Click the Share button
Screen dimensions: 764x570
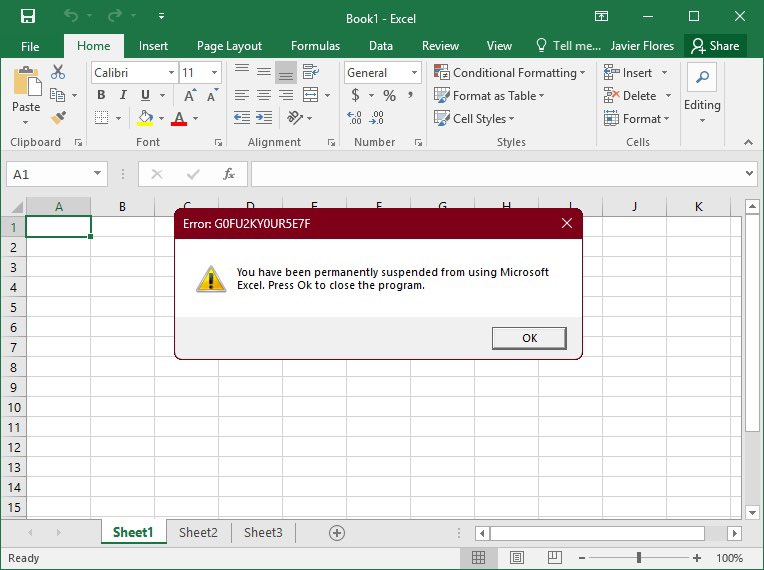[715, 46]
